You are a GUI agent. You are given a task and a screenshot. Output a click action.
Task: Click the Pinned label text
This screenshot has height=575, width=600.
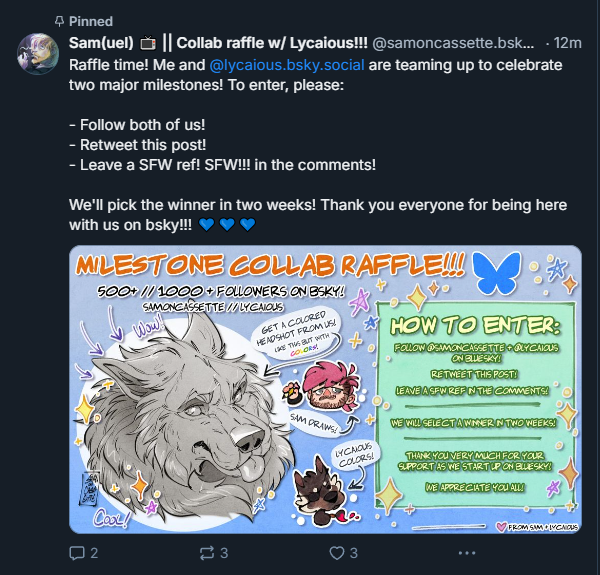click(x=91, y=21)
